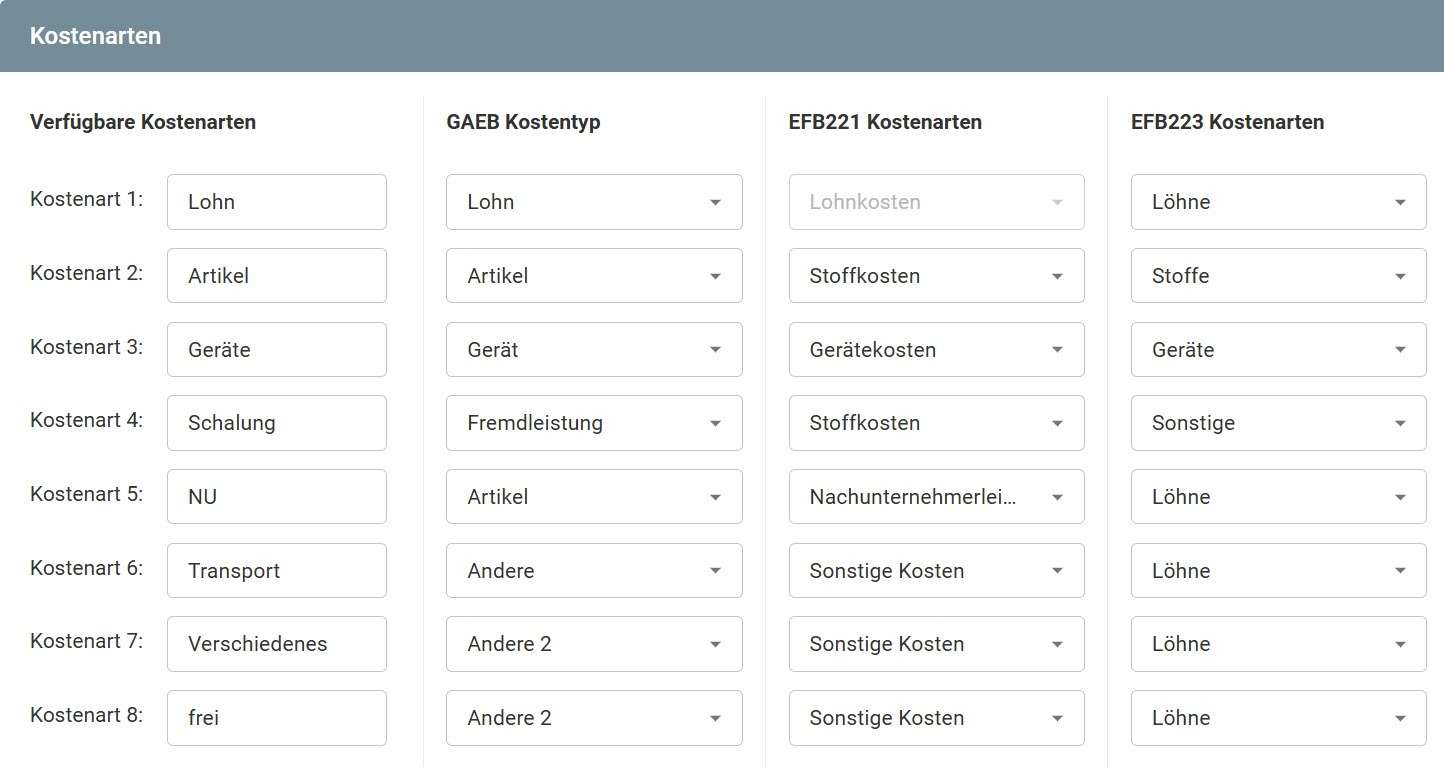The image size is (1444, 769).
Task: Click the Geräte name input field
Action: (276, 350)
